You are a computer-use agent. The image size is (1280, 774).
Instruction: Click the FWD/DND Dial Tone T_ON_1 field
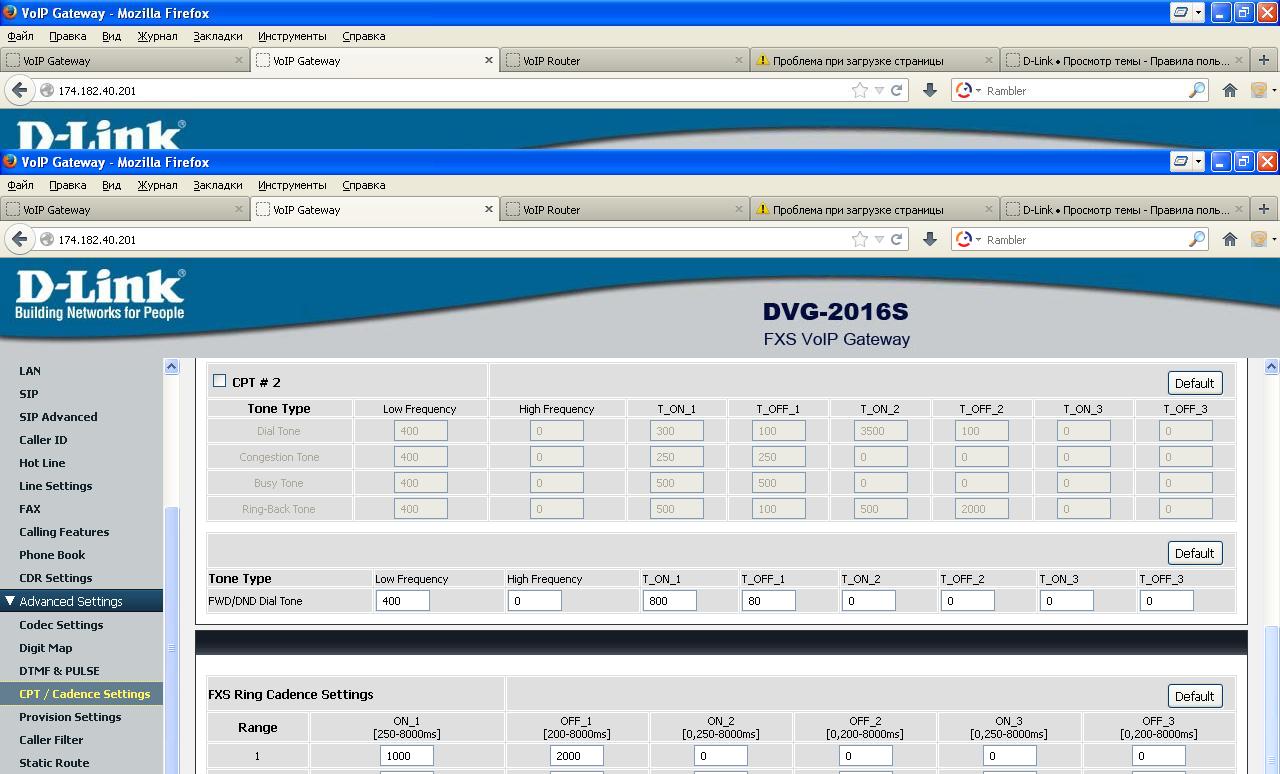(x=669, y=601)
